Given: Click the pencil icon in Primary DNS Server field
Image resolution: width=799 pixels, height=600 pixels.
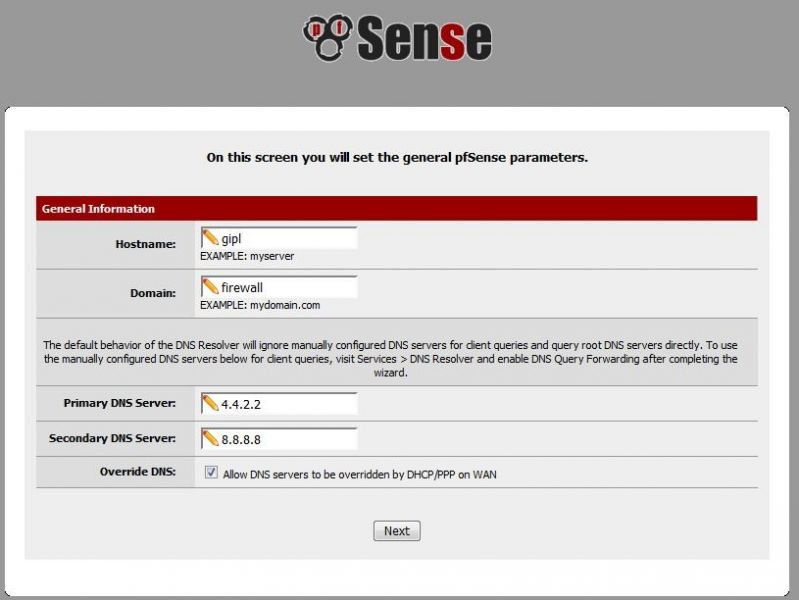Looking at the screenshot, I should tap(210, 403).
